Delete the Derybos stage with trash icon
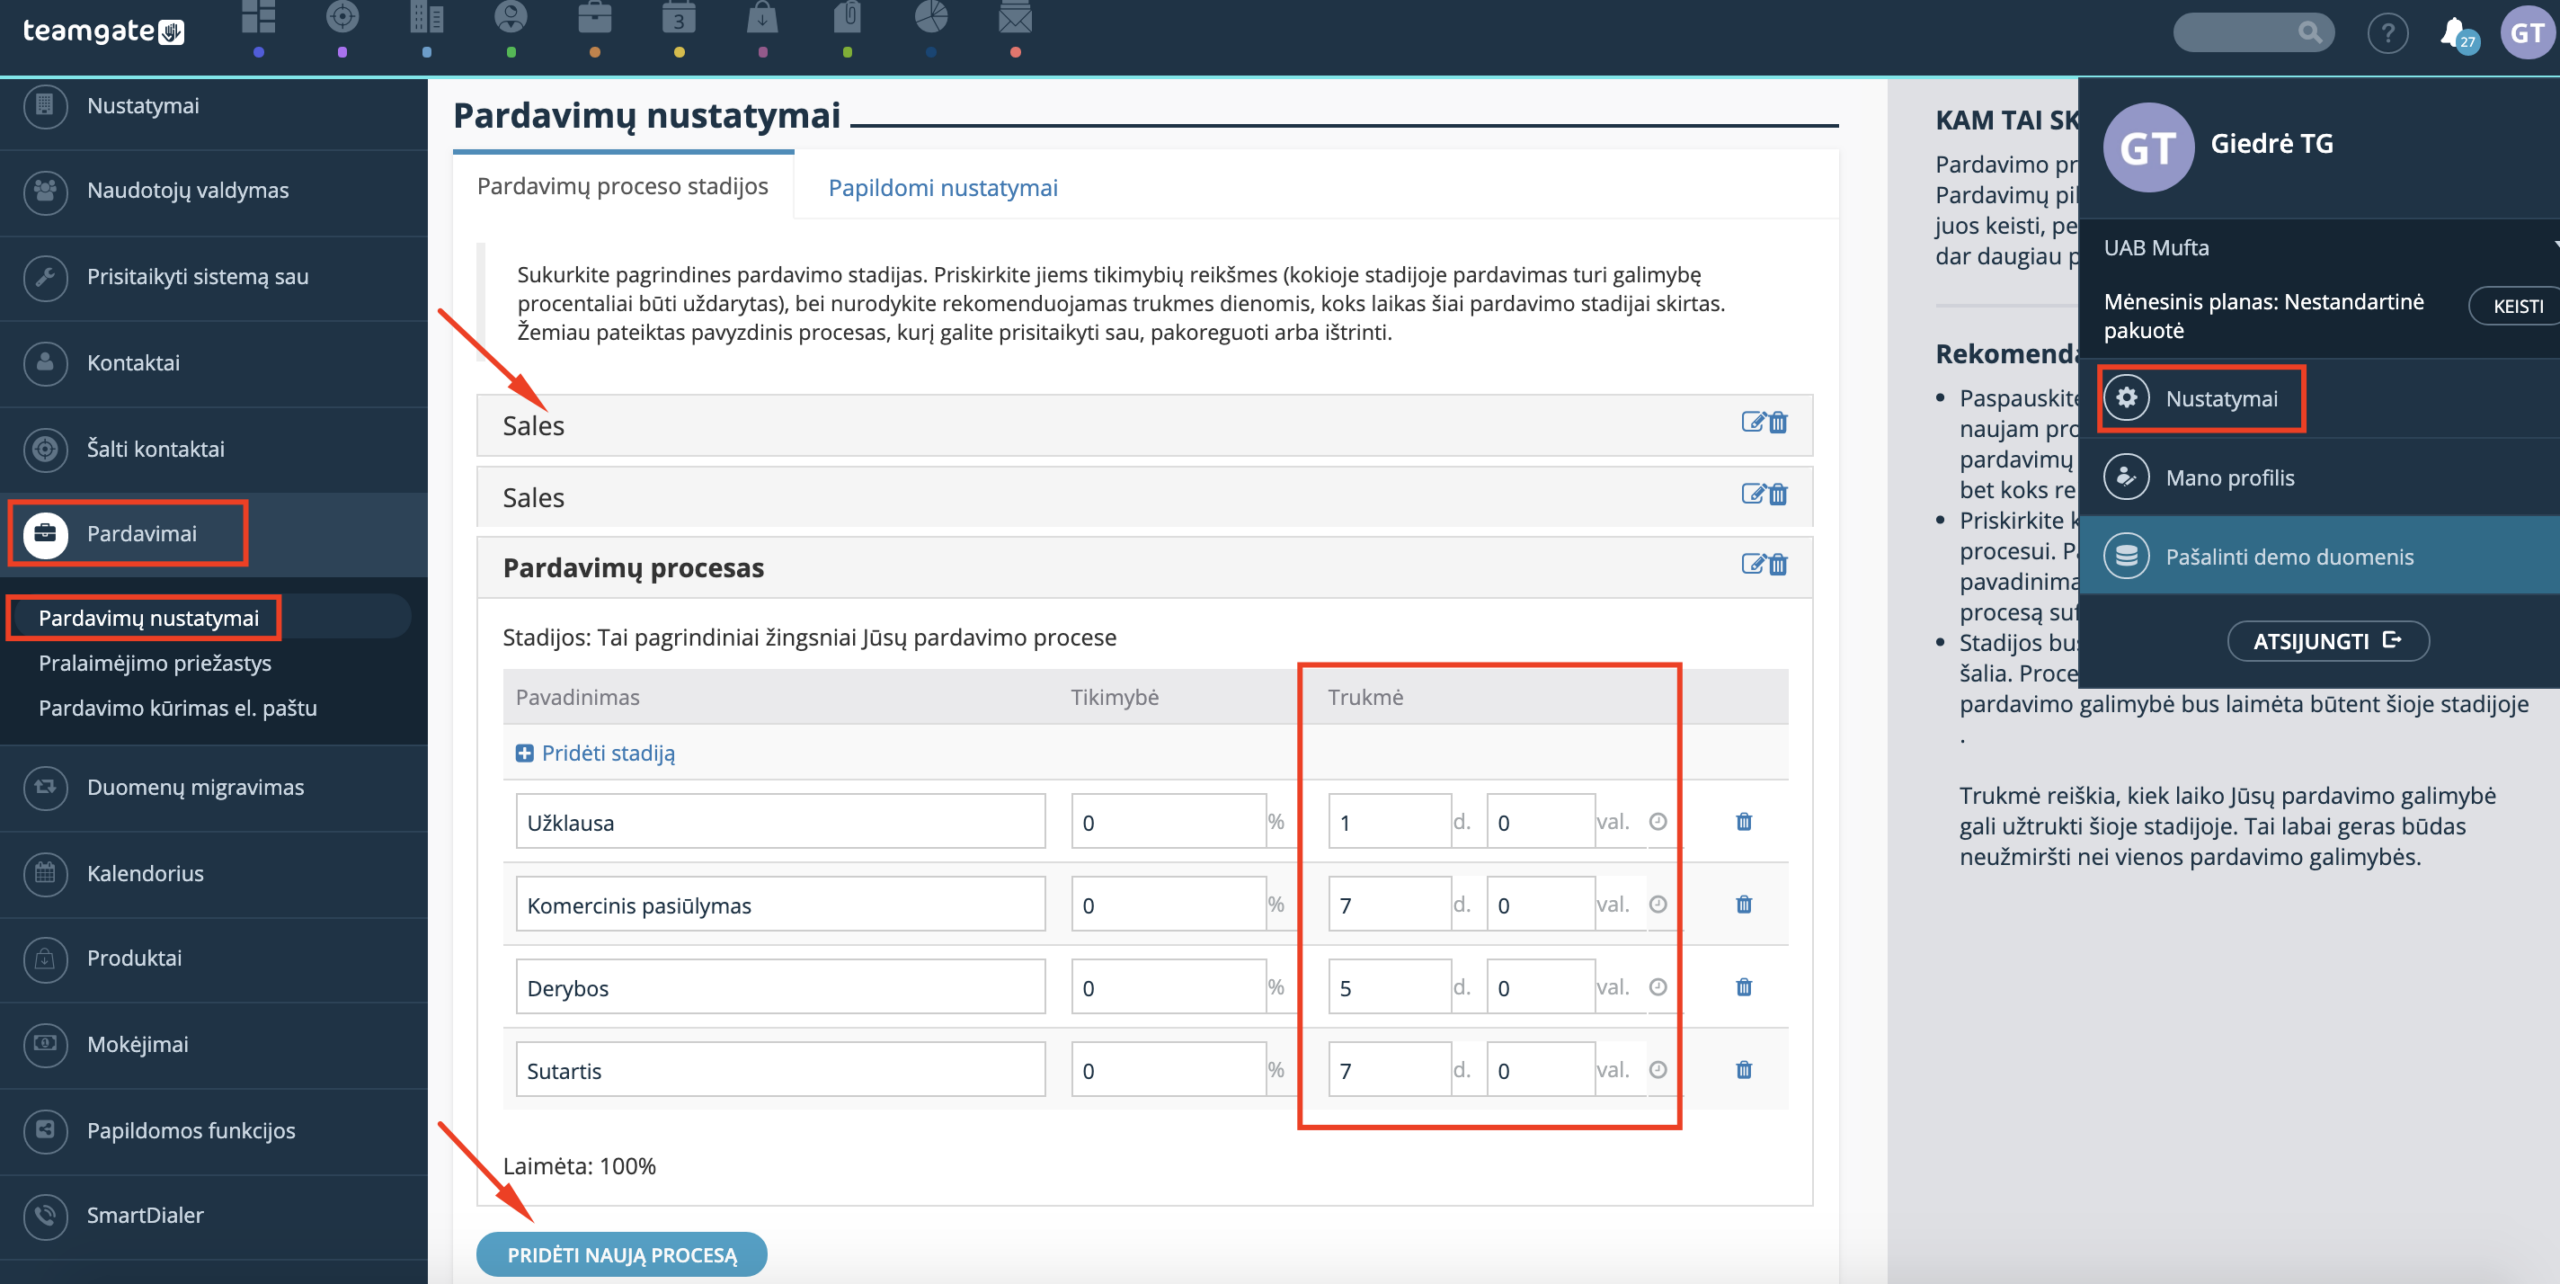The height and width of the screenshot is (1284, 2560). click(1744, 987)
